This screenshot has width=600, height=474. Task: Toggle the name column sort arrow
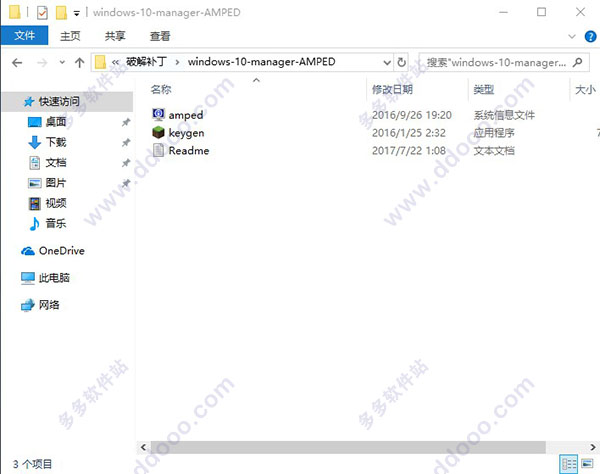256,80
